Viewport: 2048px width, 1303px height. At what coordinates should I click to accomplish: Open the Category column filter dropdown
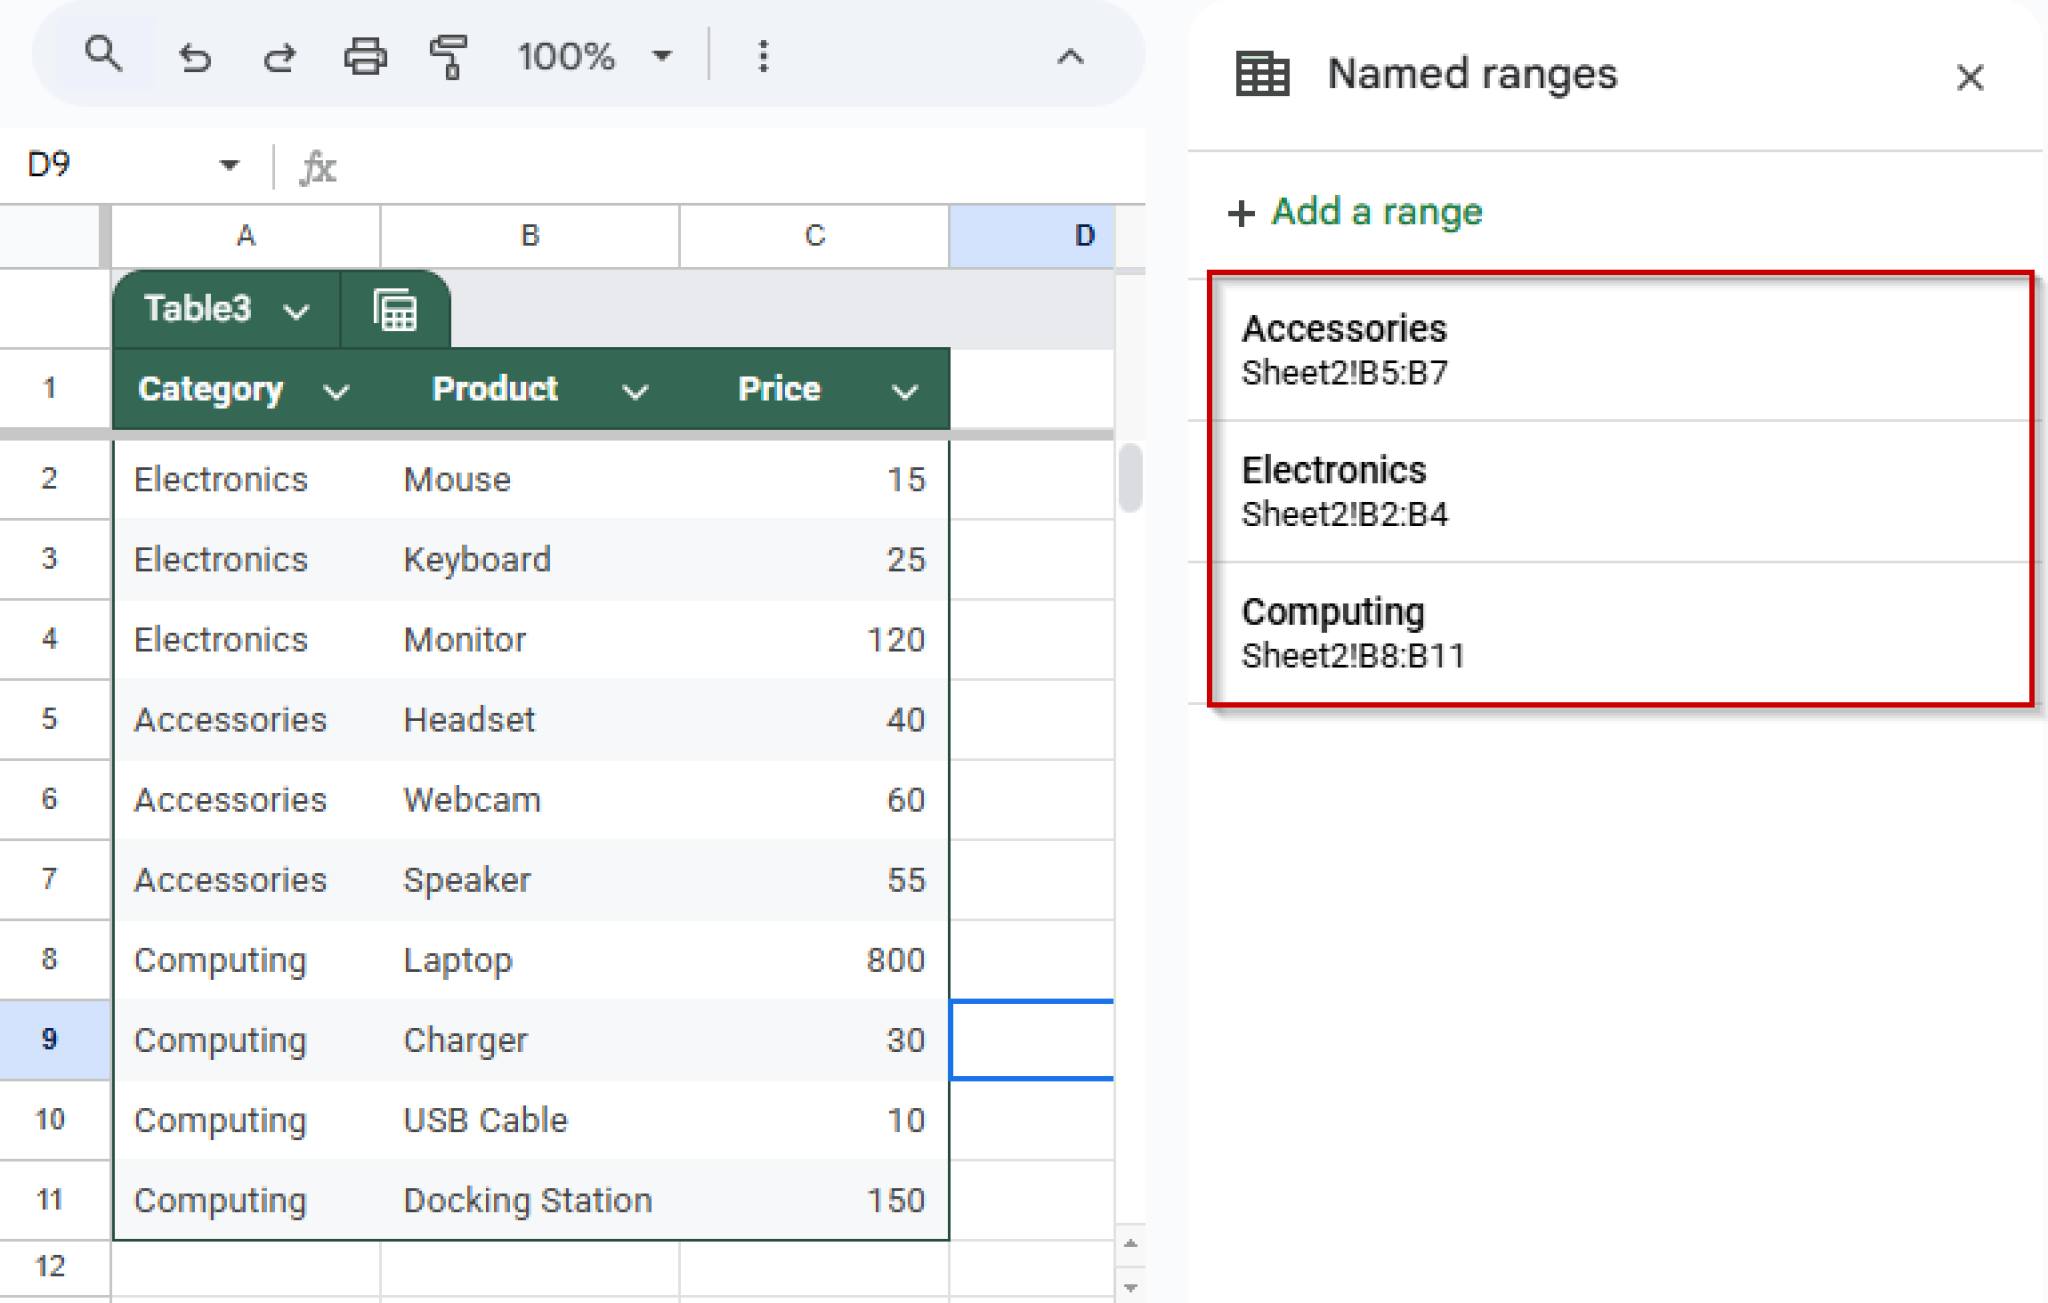point(338,390)
